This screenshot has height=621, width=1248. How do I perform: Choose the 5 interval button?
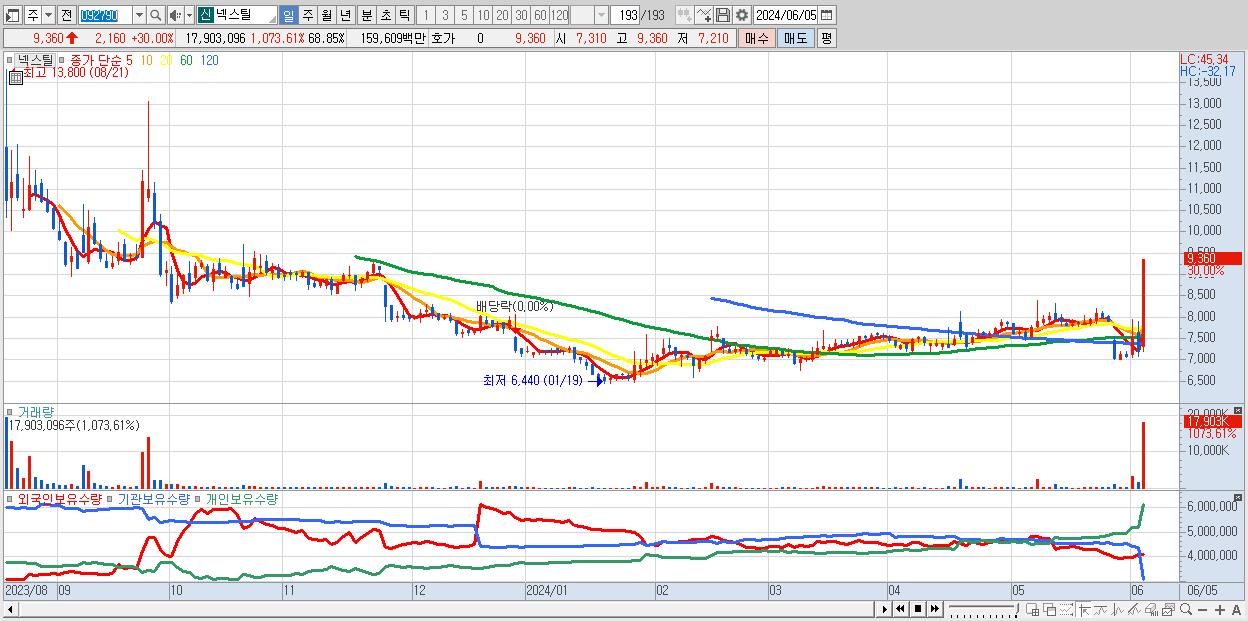(x=464, y=15)
